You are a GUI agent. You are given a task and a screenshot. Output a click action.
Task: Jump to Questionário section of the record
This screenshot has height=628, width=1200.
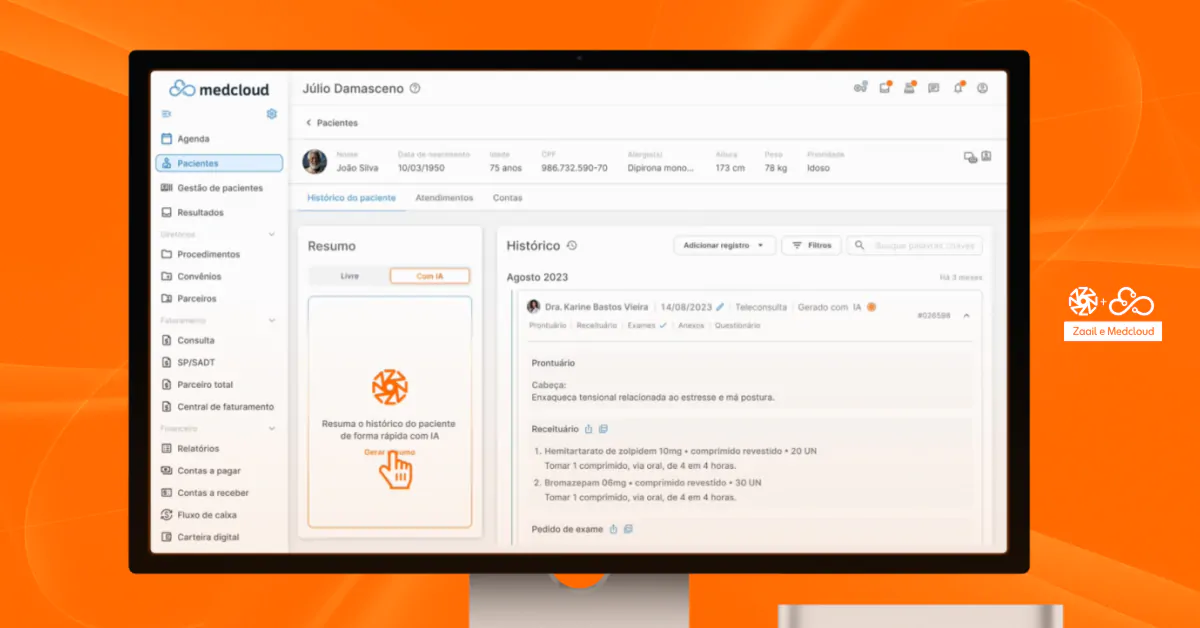736,325
